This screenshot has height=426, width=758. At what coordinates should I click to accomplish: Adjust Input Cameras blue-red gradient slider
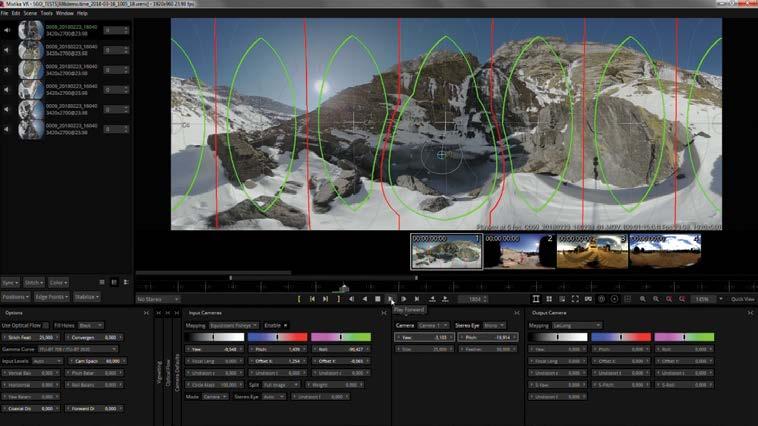pyautogui.click(x=277, y=337)
